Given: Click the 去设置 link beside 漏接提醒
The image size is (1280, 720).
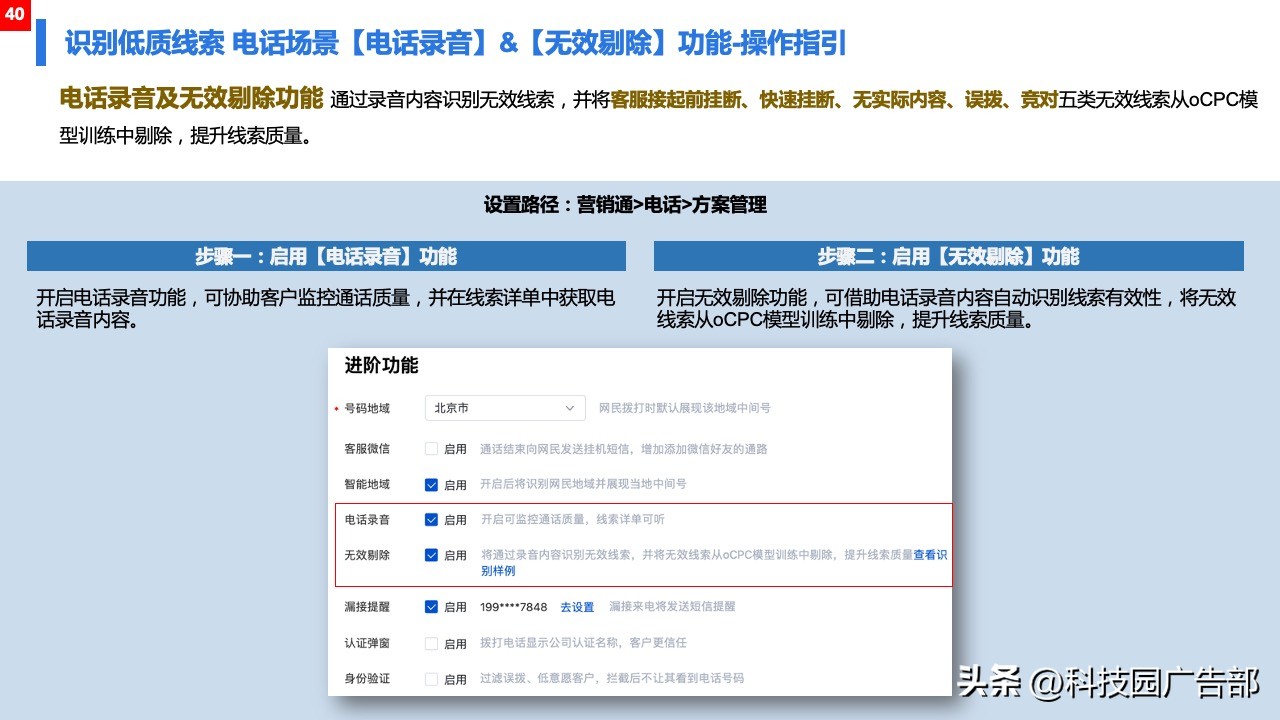Looking at the screenshot, I should point(577,607).
